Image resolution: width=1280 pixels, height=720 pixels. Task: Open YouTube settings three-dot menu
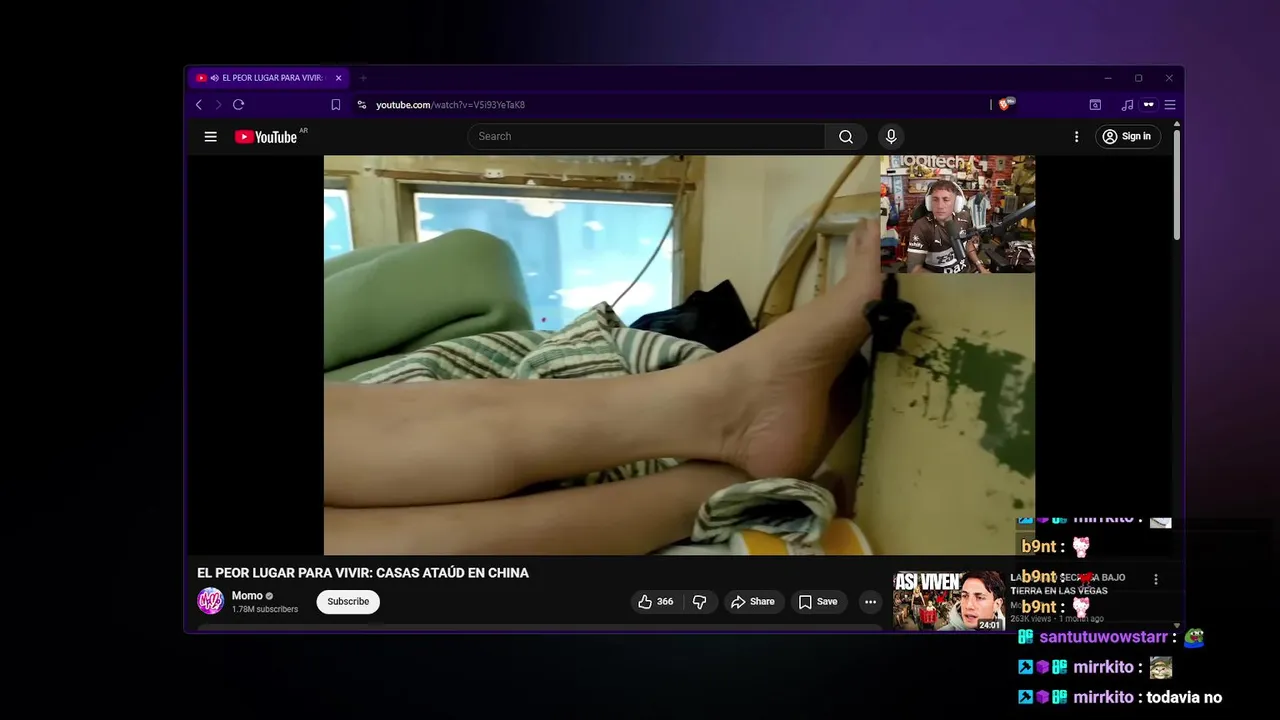click(1076, 137)
